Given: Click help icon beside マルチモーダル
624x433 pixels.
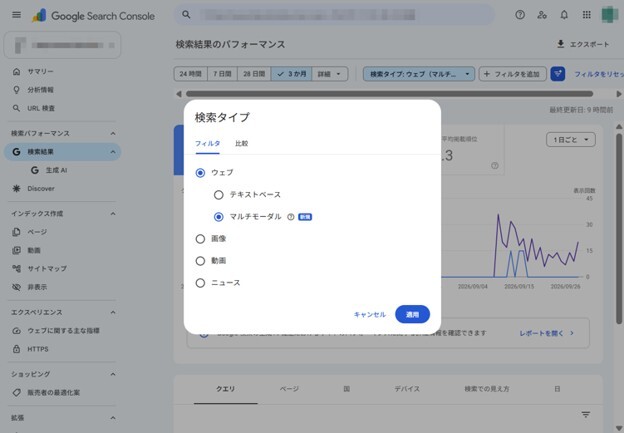Looking at the screenshot, I should click(291, 217).
